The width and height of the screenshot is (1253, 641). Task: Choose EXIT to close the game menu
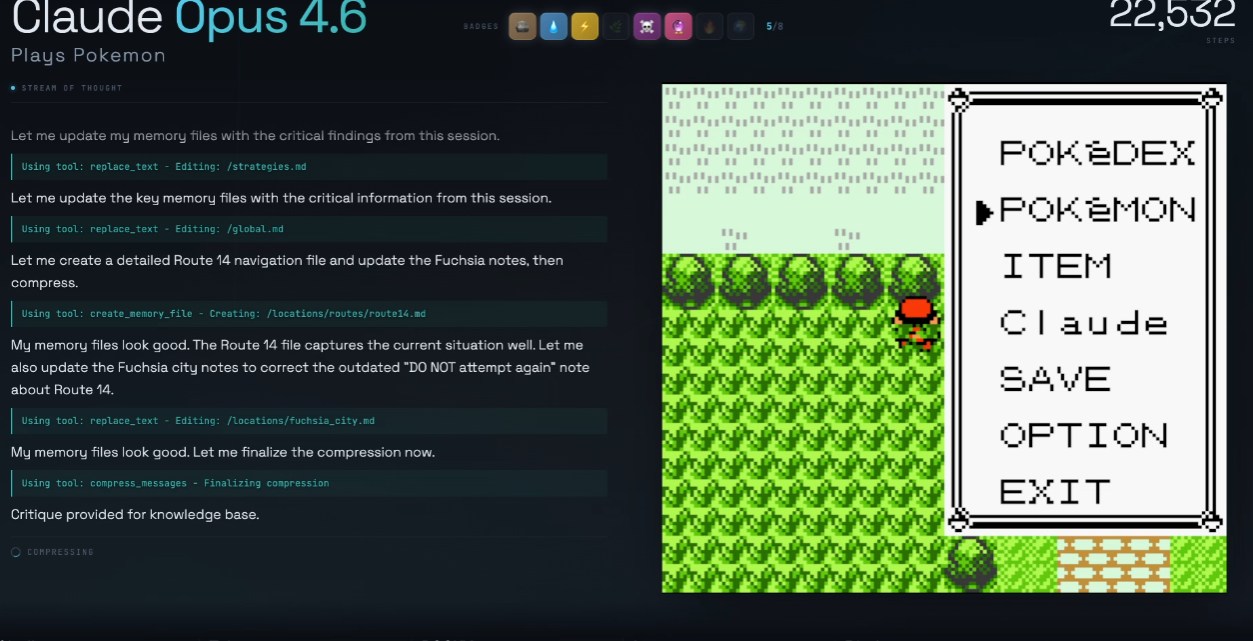tap(1056, 492)
